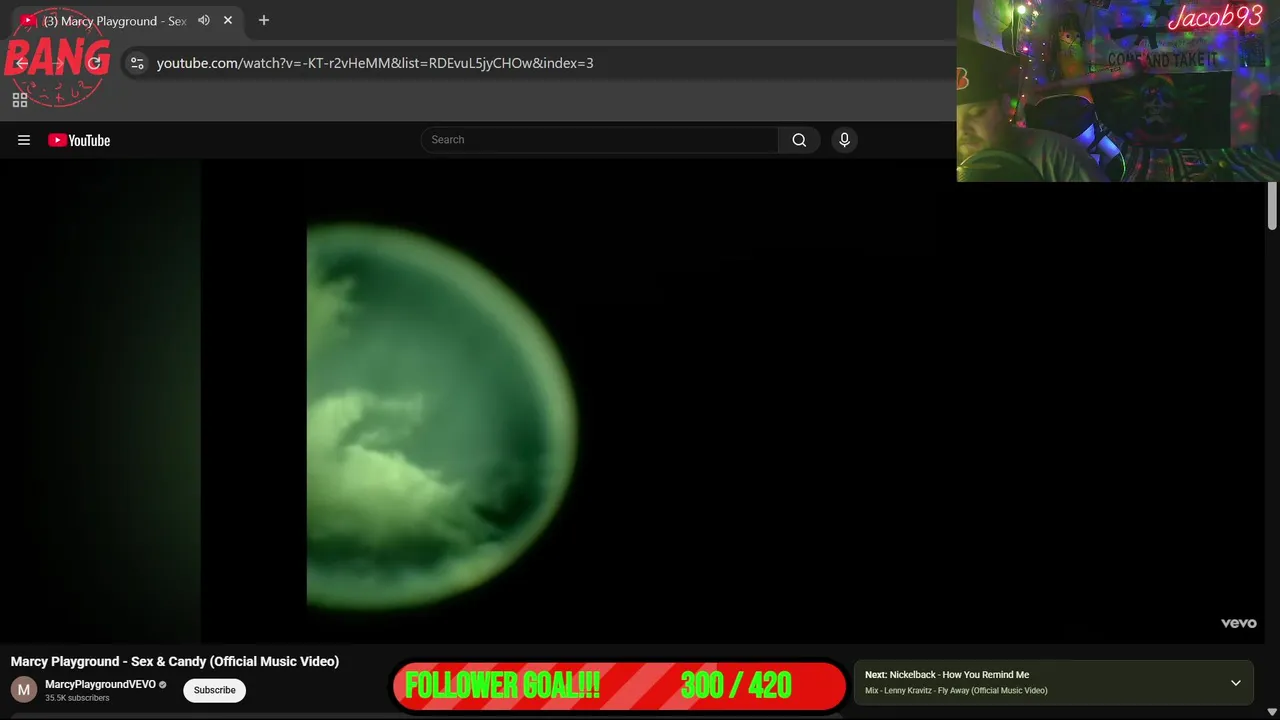Go forward with the browser forward arrow

pyautogui.click(x=58, y=63)
